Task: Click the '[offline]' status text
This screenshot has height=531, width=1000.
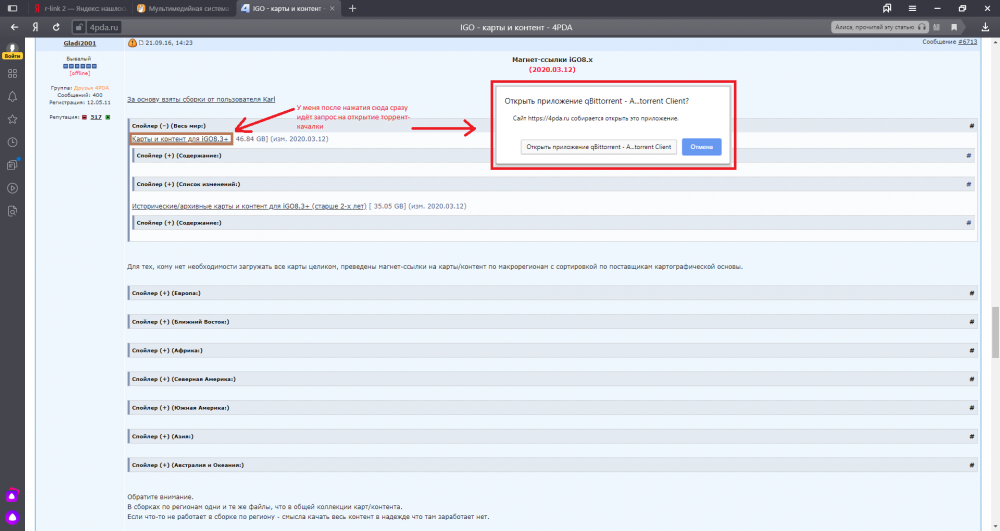Action: (x=80, y=73)
